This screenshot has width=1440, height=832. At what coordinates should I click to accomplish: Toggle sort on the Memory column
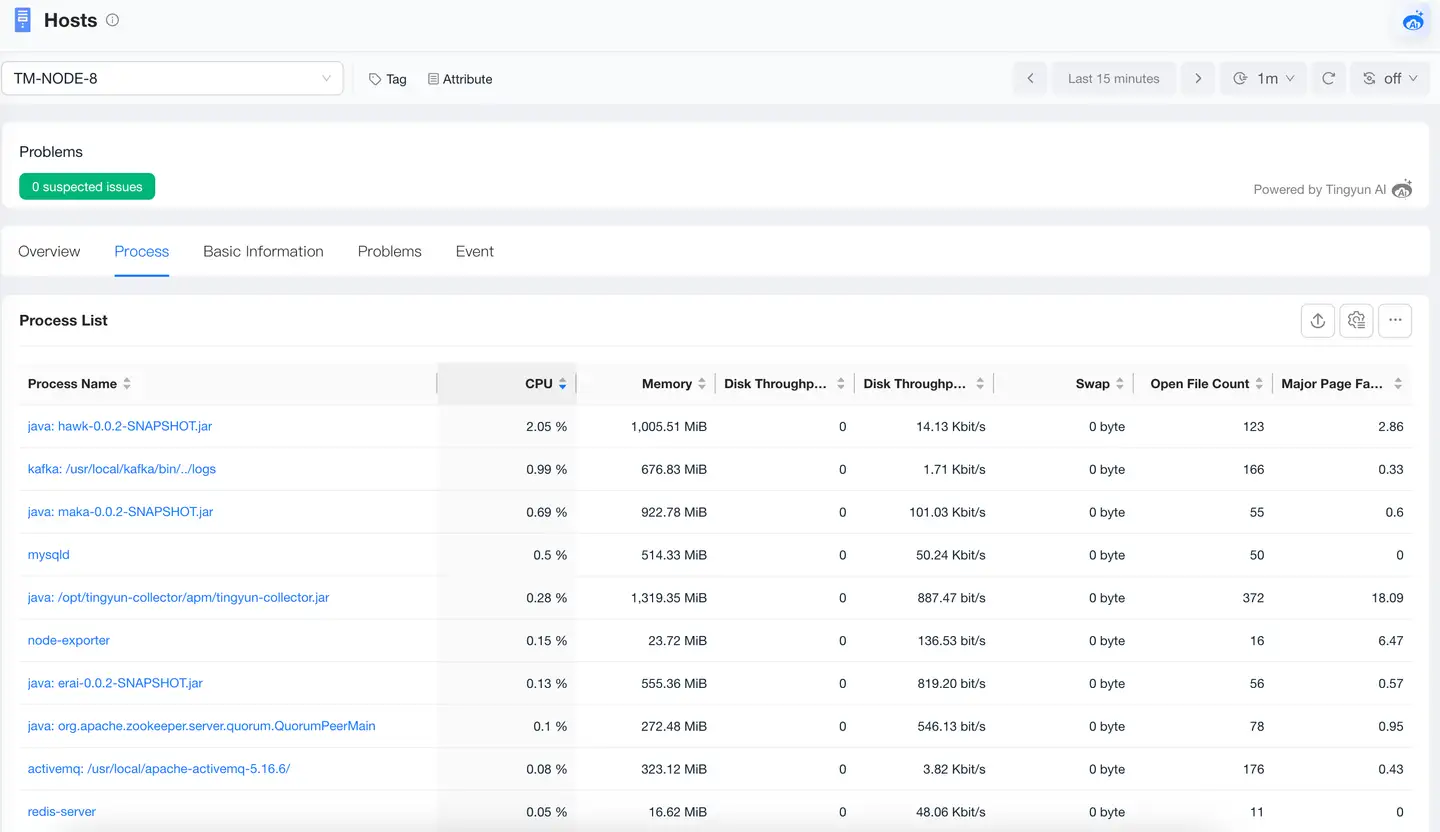pyautogui.click(x=668, y=384)
